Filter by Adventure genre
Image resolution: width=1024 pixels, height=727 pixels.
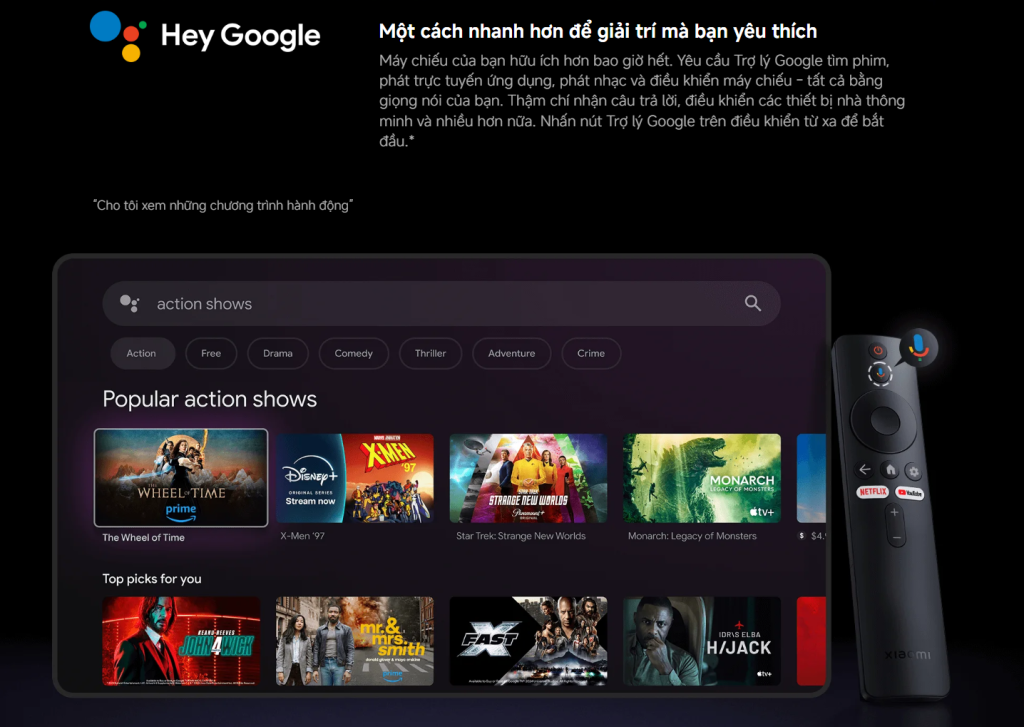point(511,353)
